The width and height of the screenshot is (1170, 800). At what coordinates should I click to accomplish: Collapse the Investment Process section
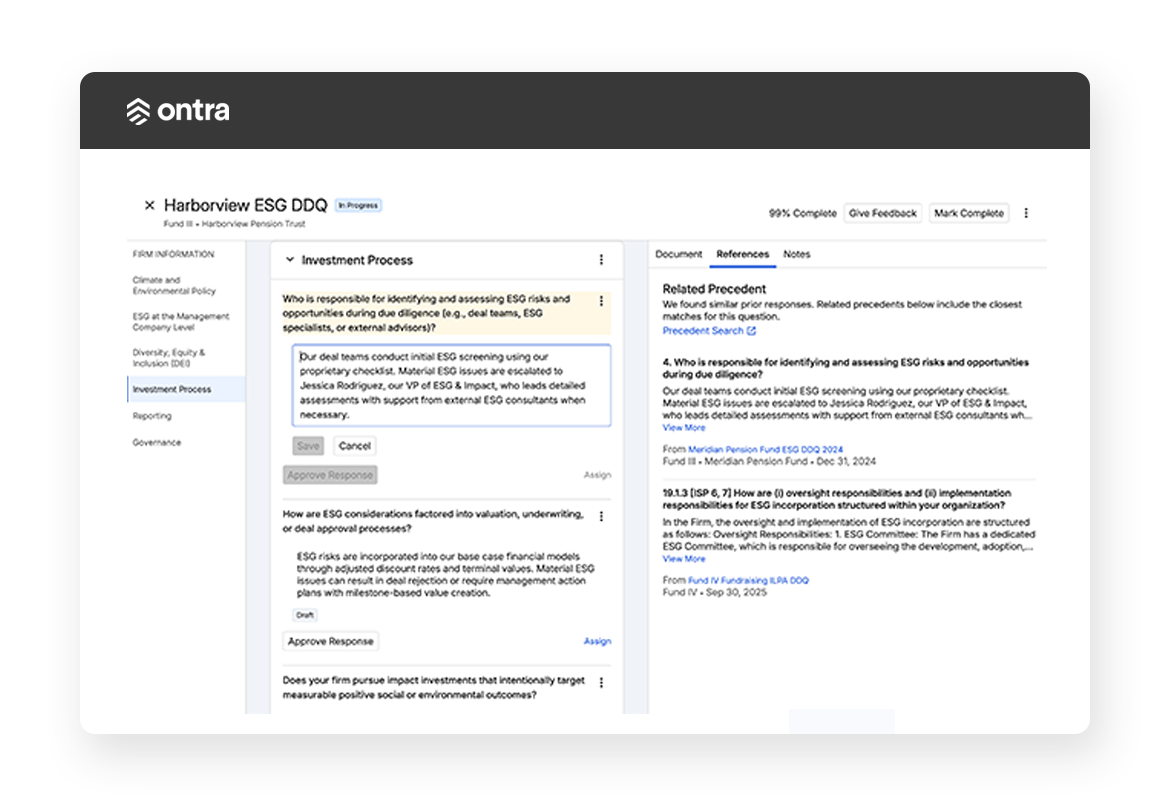coord(290,260)
